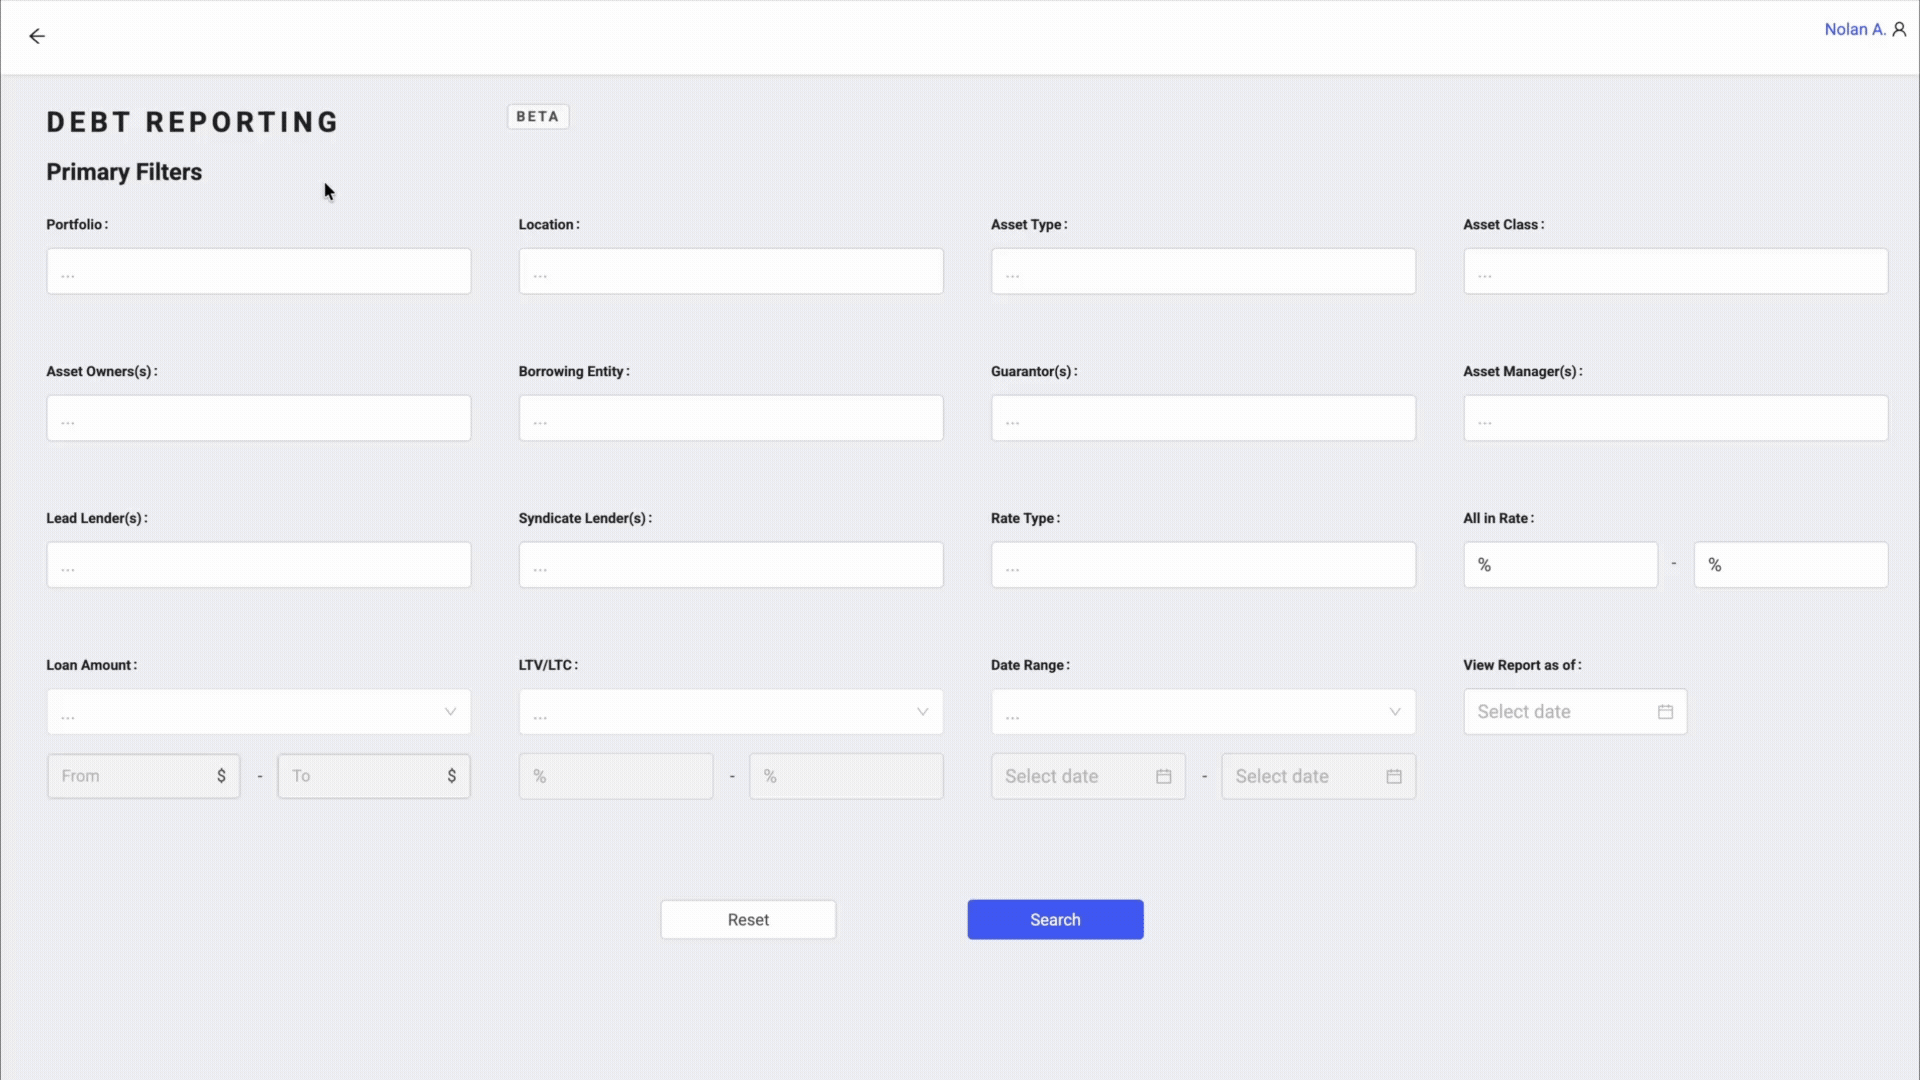Image resolution: width=1920 pixels, height=1080 pixels.
Task: Select the Loan Amount From field
Action: 143,776
